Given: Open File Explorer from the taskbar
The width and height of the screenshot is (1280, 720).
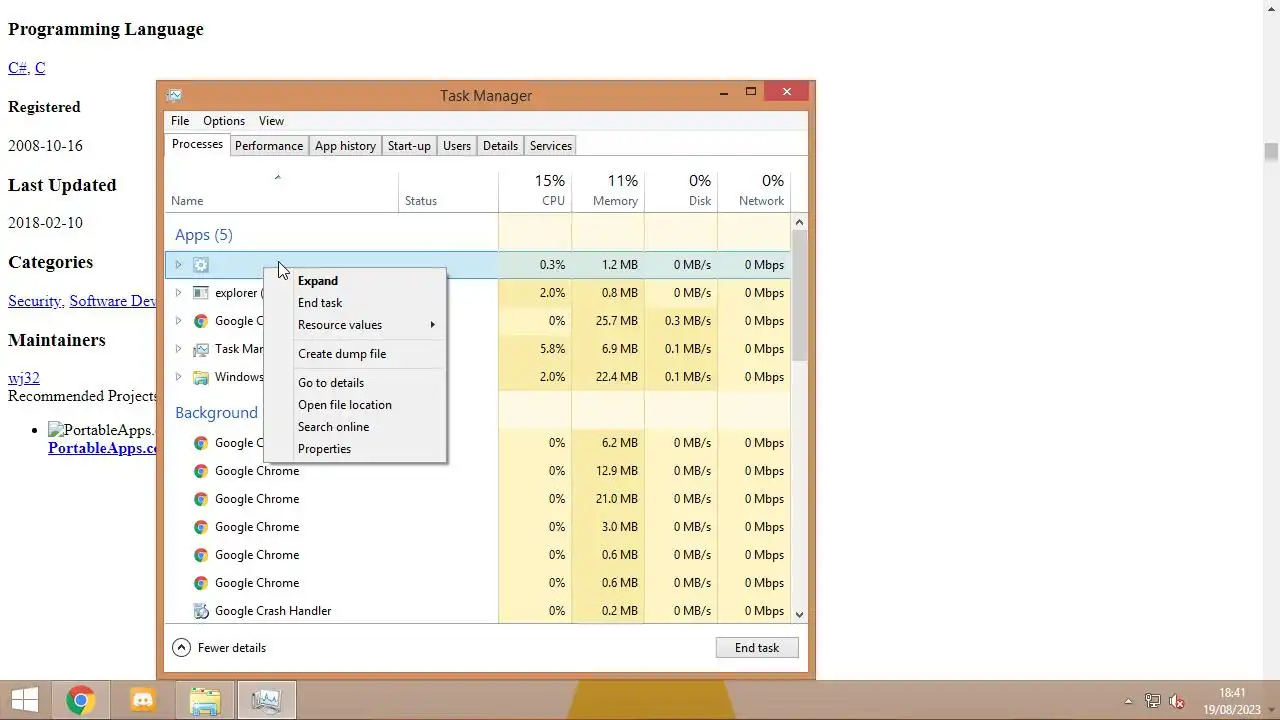Looking at the screenshot, I should click(x=205, y=701).
